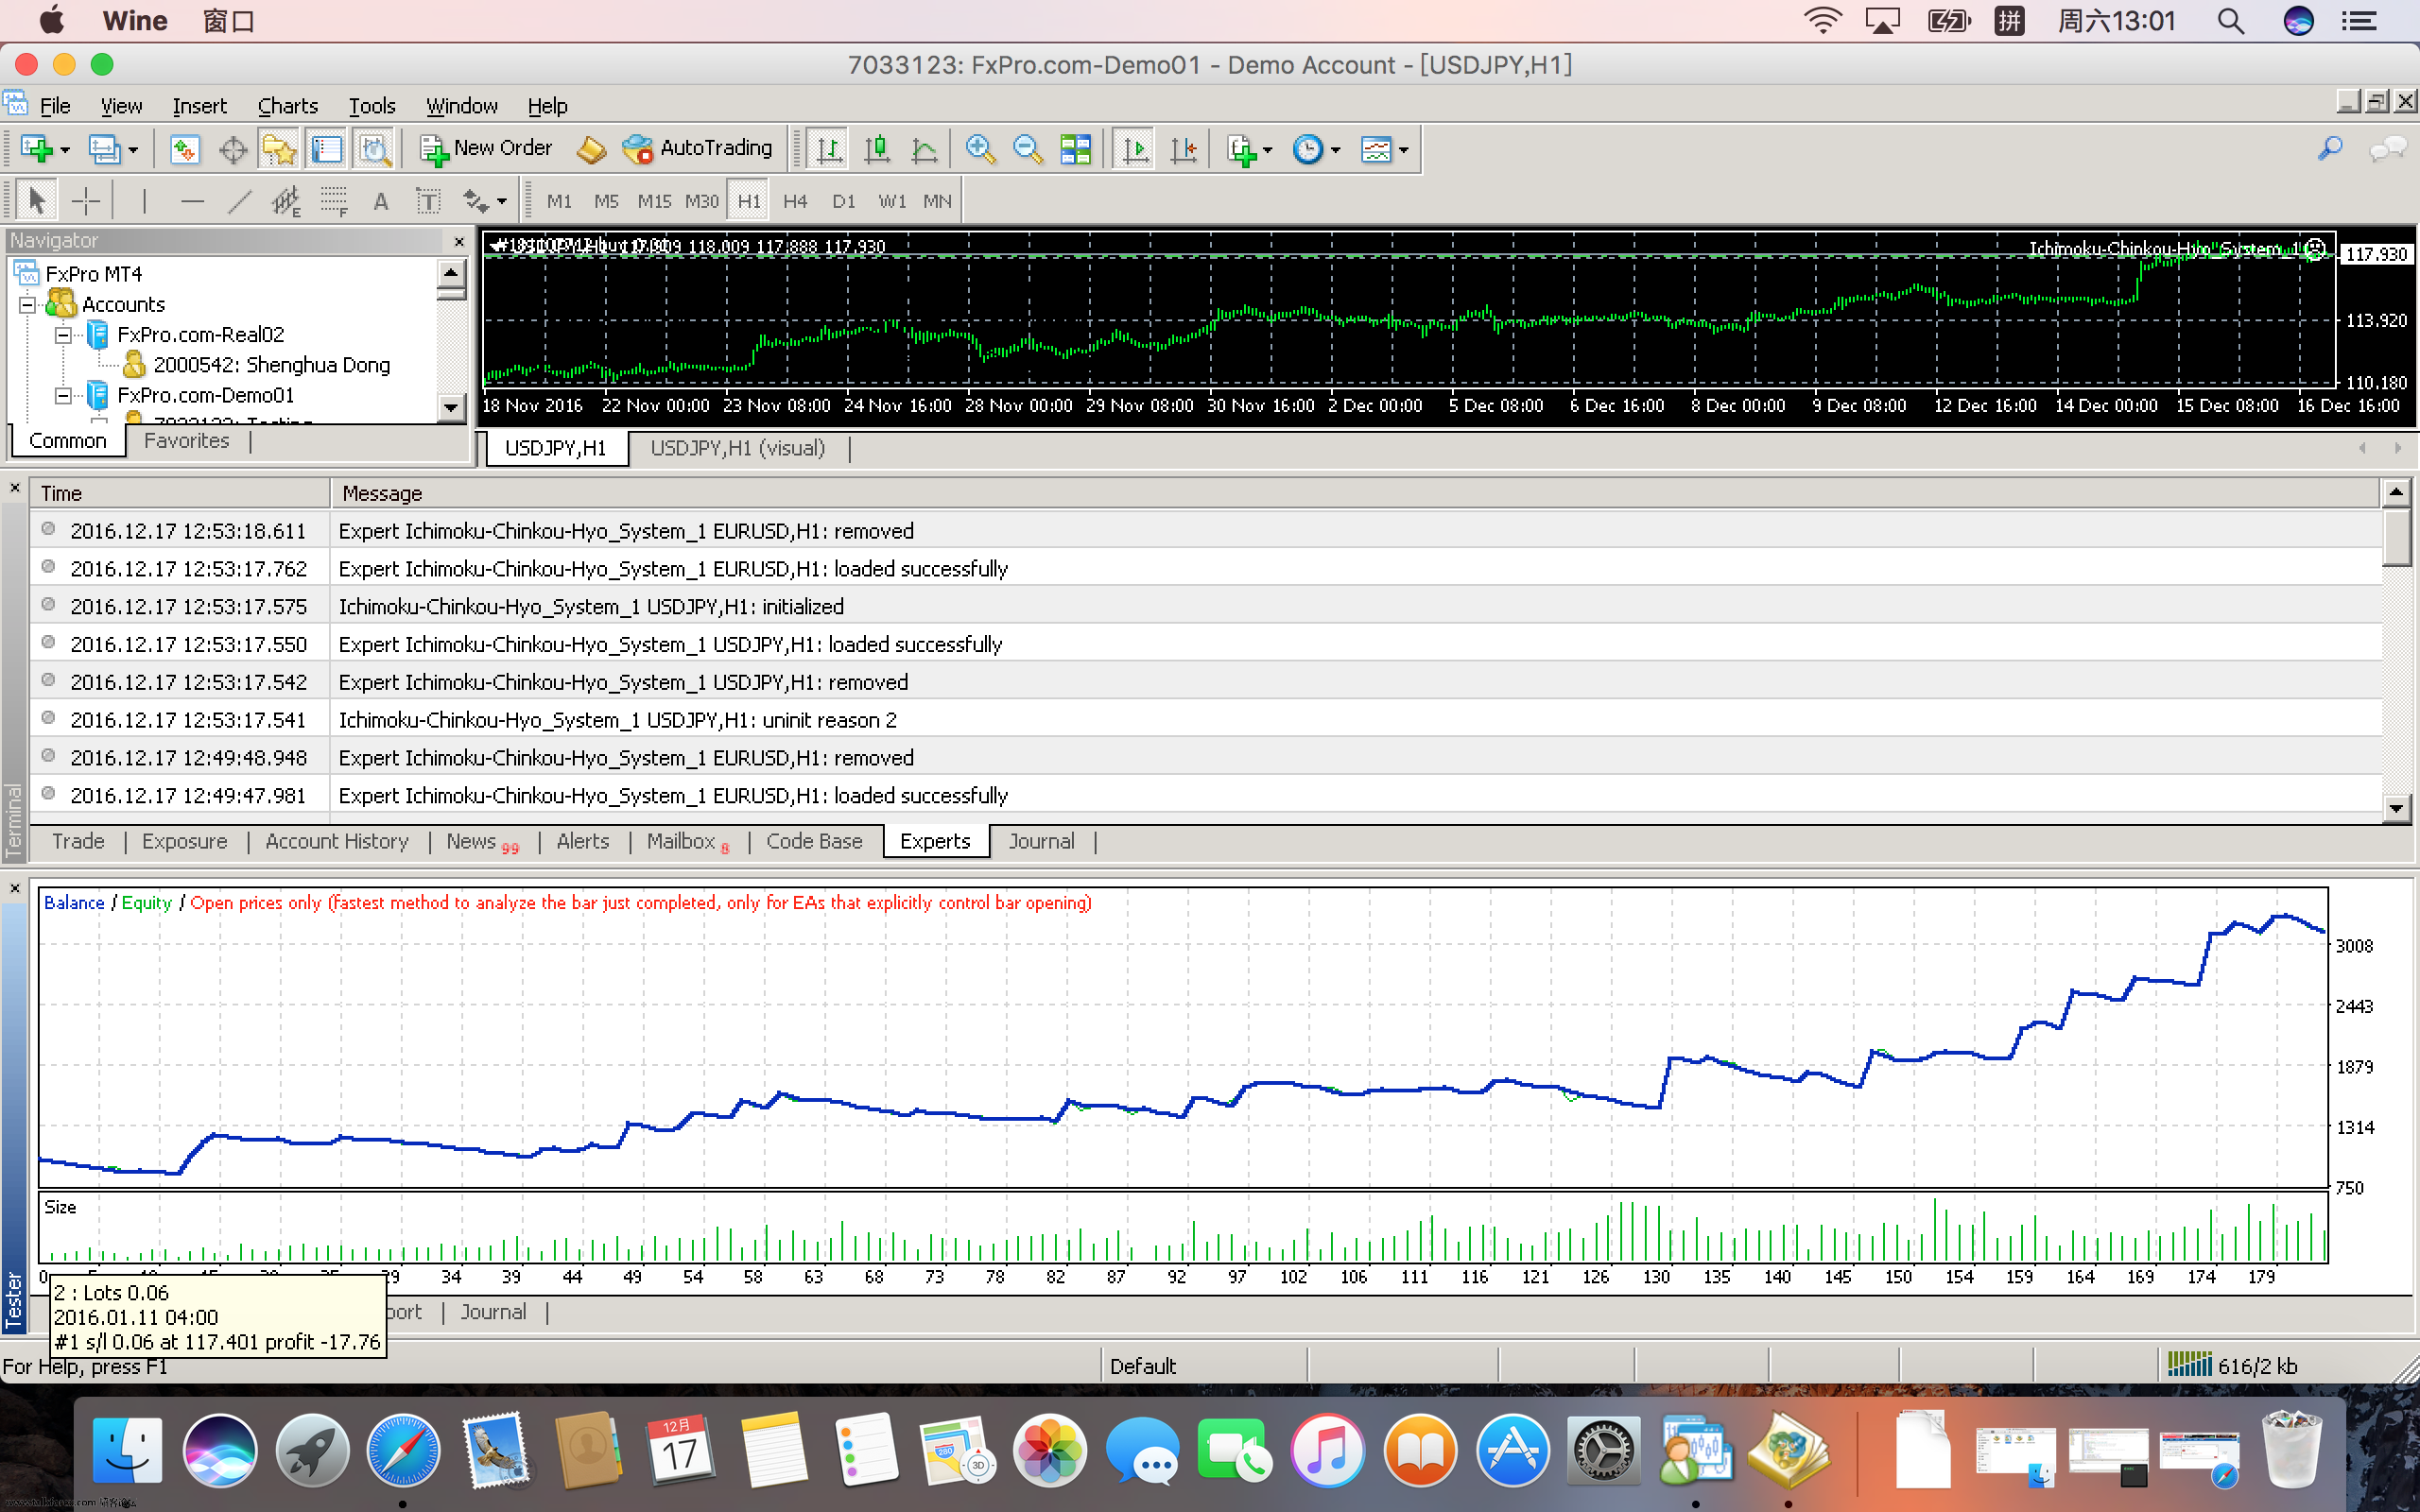
Task: Toggle the Strategy Tester magnifier icon
Action: coord(374,150)
